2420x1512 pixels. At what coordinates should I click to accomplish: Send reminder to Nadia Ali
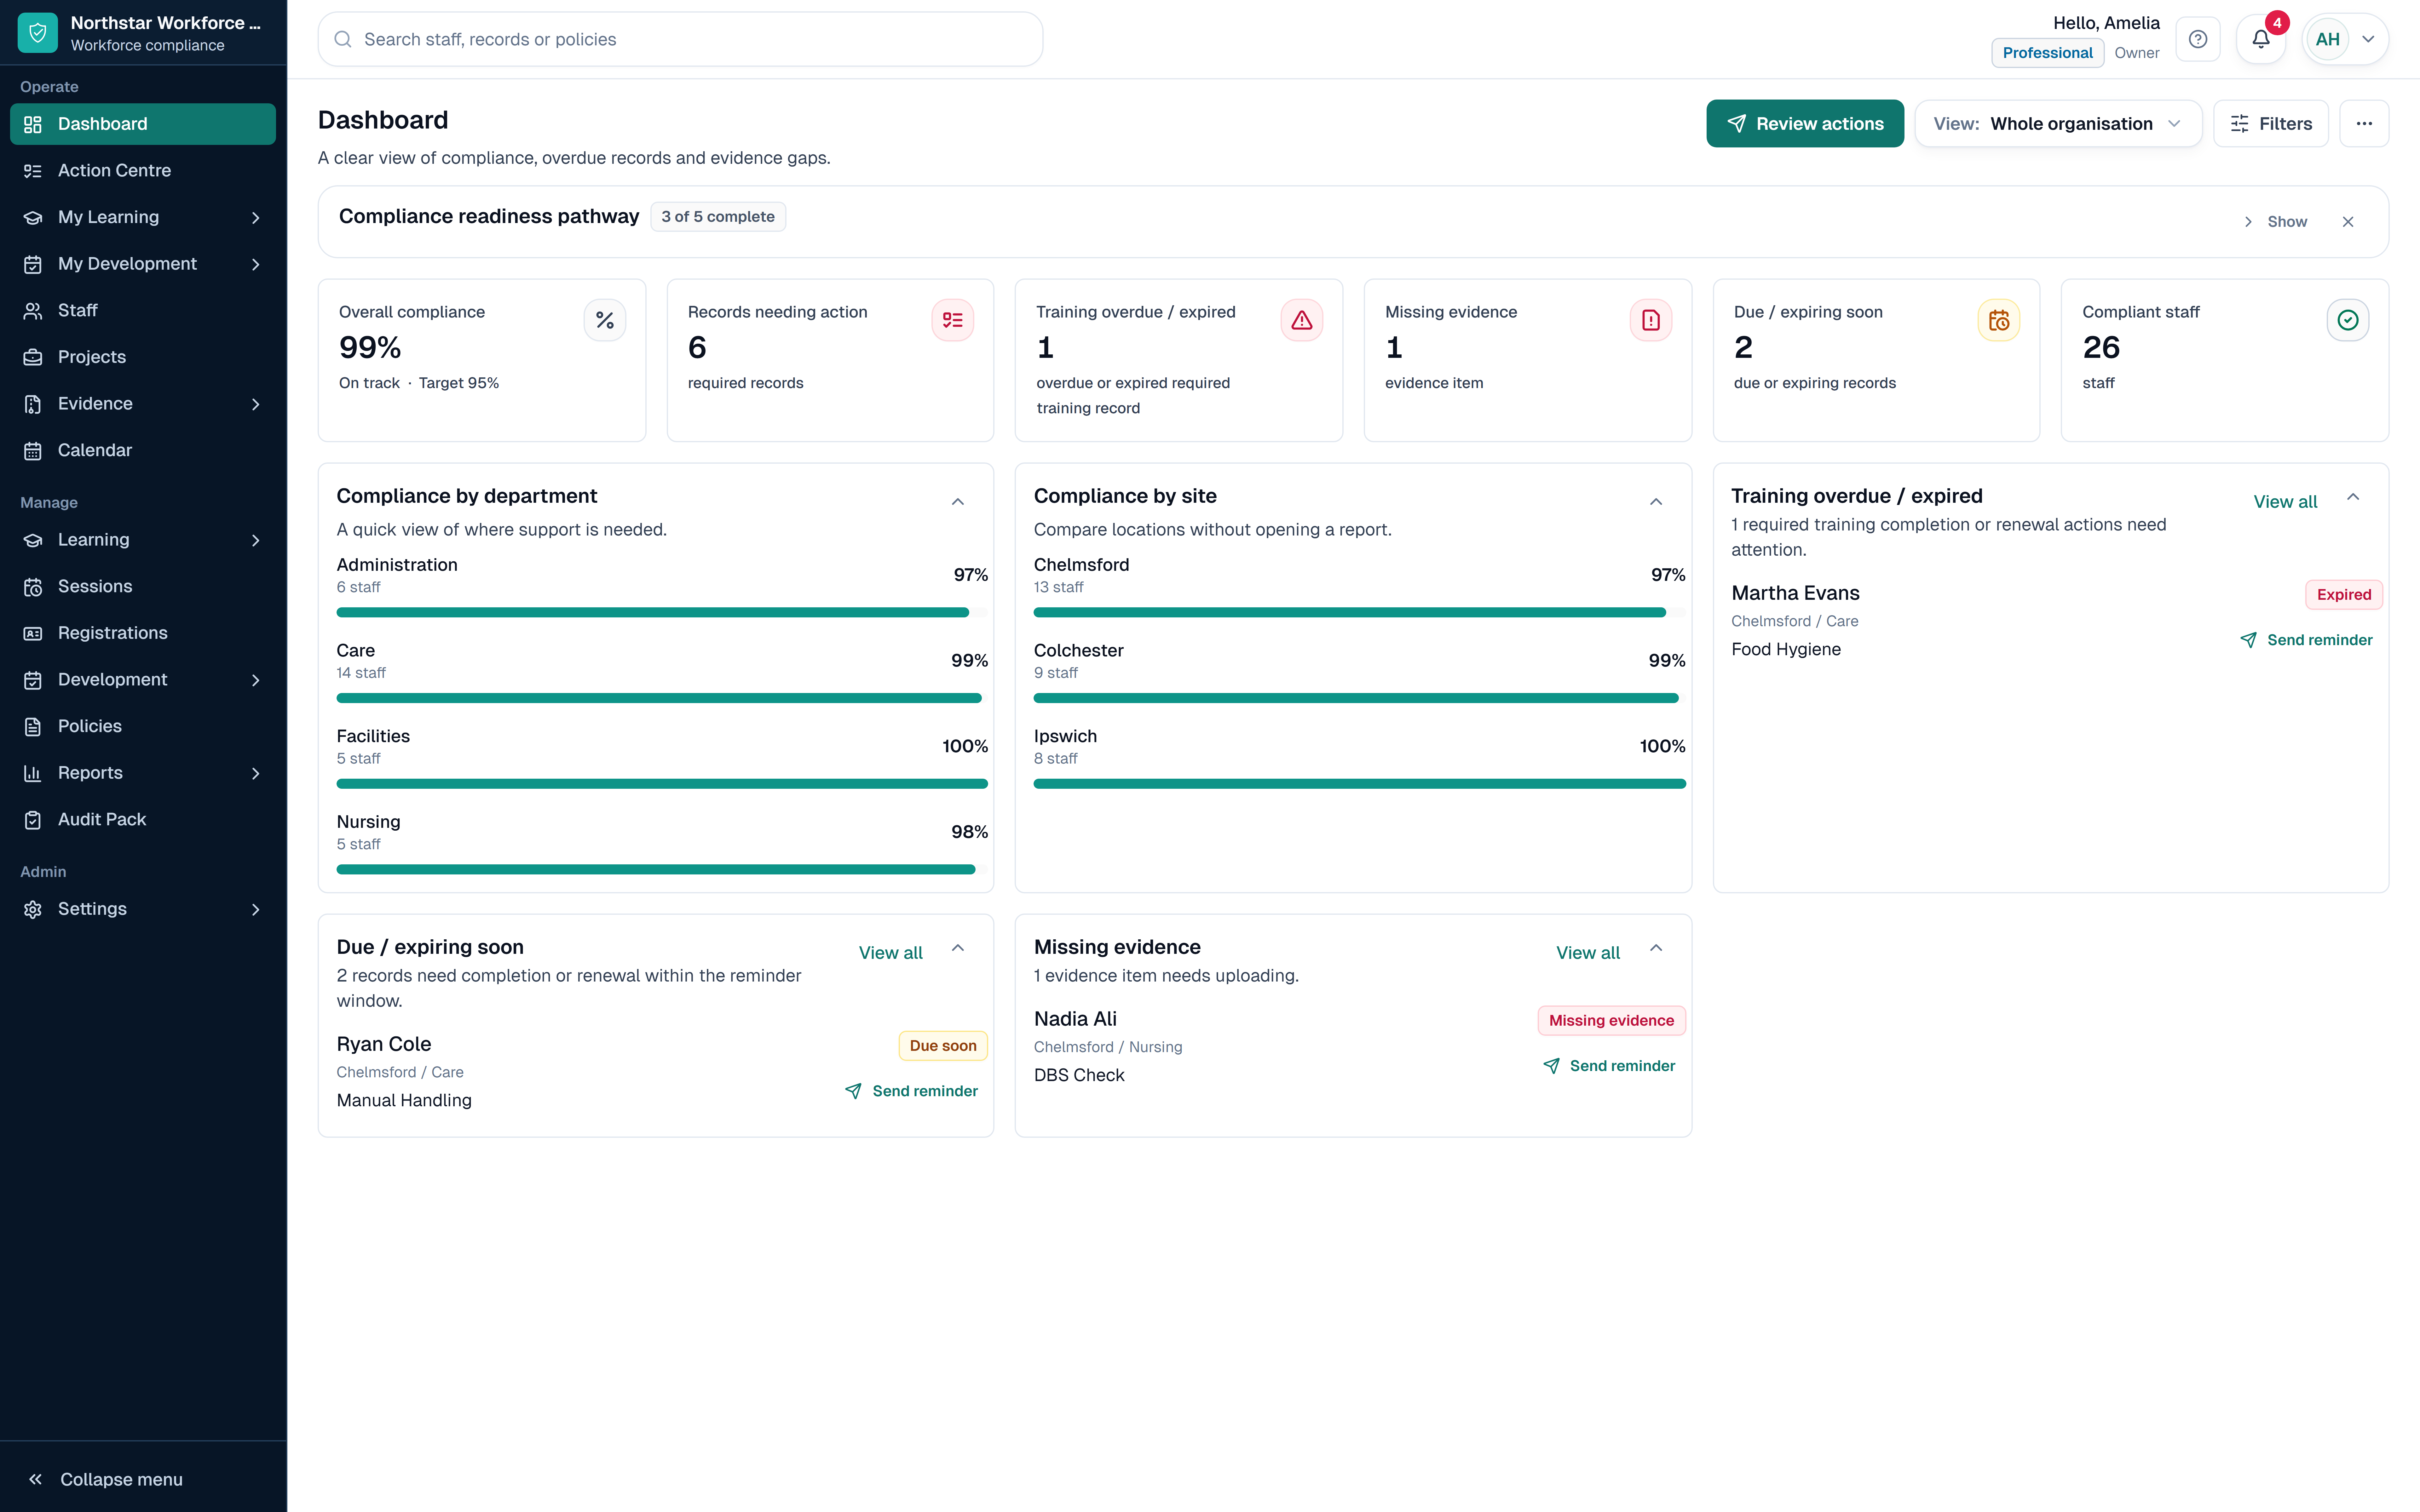[1609, 1066]
